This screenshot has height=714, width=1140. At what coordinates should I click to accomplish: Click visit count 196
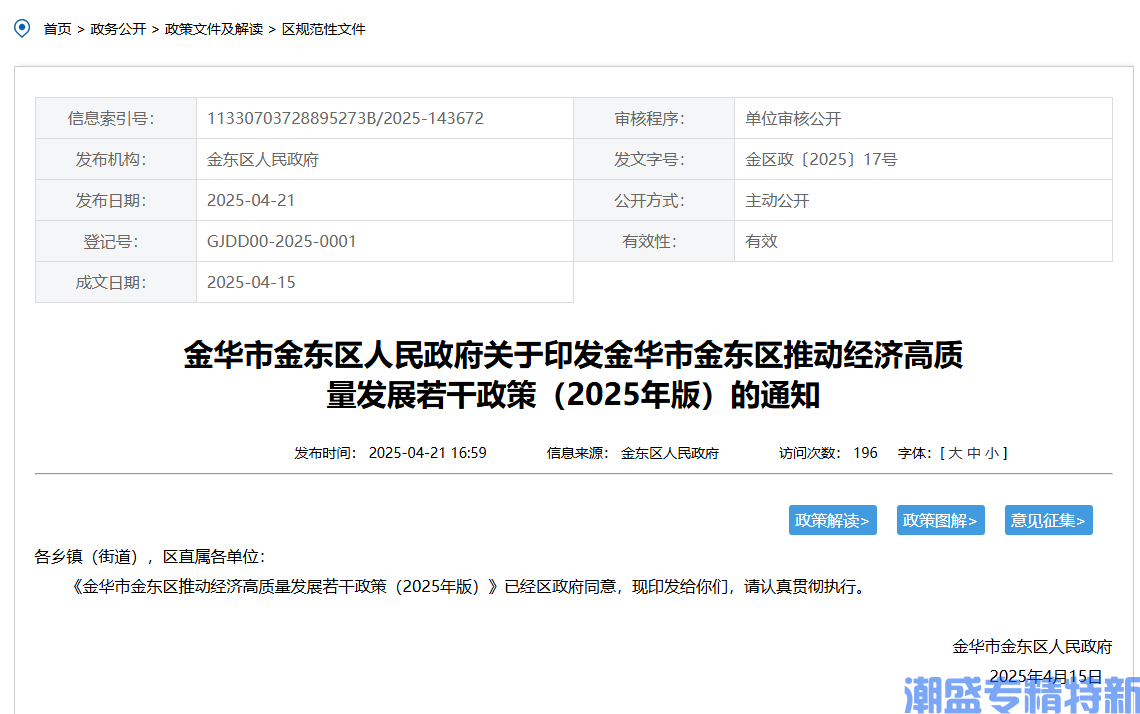click(x=865, y=453)
